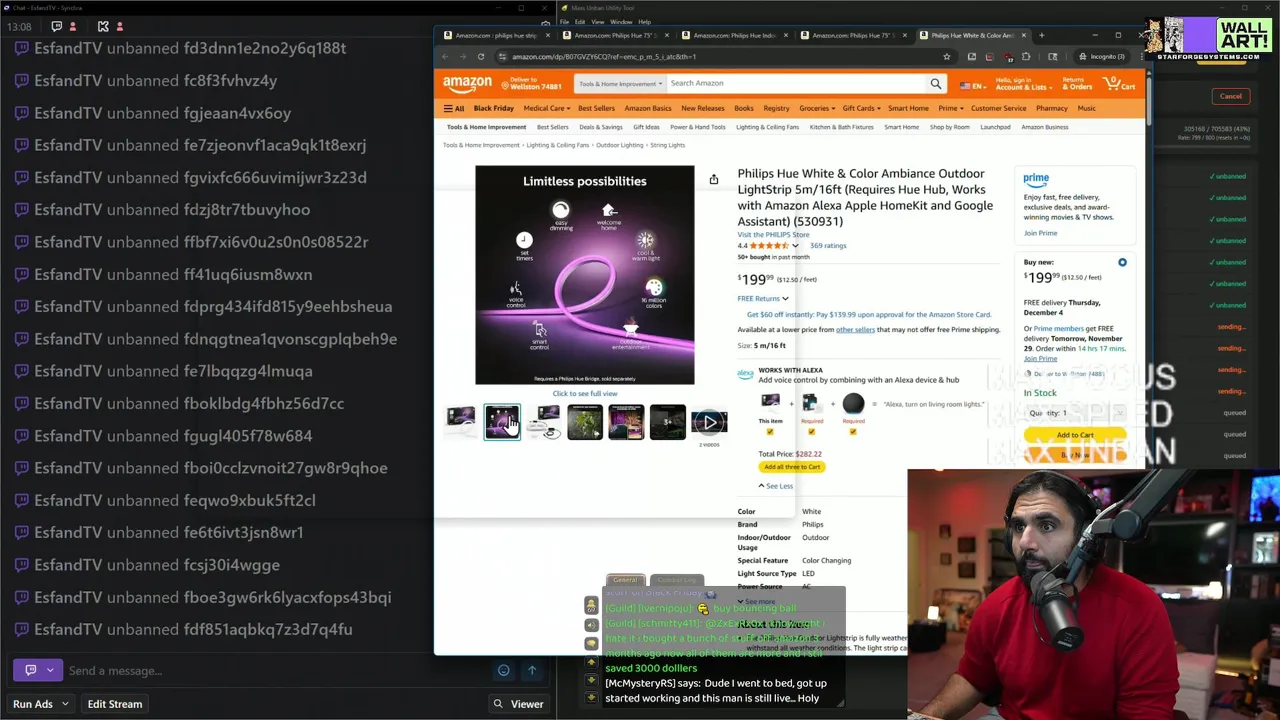Click Cancel in the Mass Unban tool
This screenshot has height=720, width=1280.
point(1231,96)
